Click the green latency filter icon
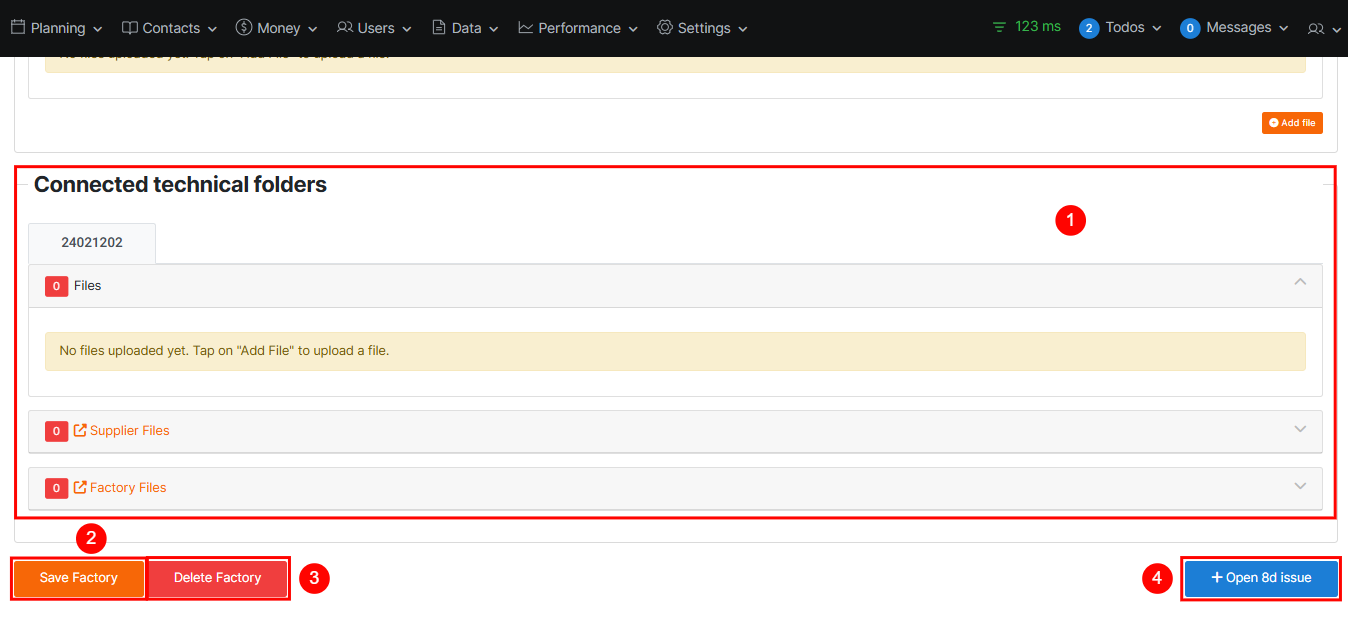Viewport: 1348px width, 624px height. (x=999, y=28)
